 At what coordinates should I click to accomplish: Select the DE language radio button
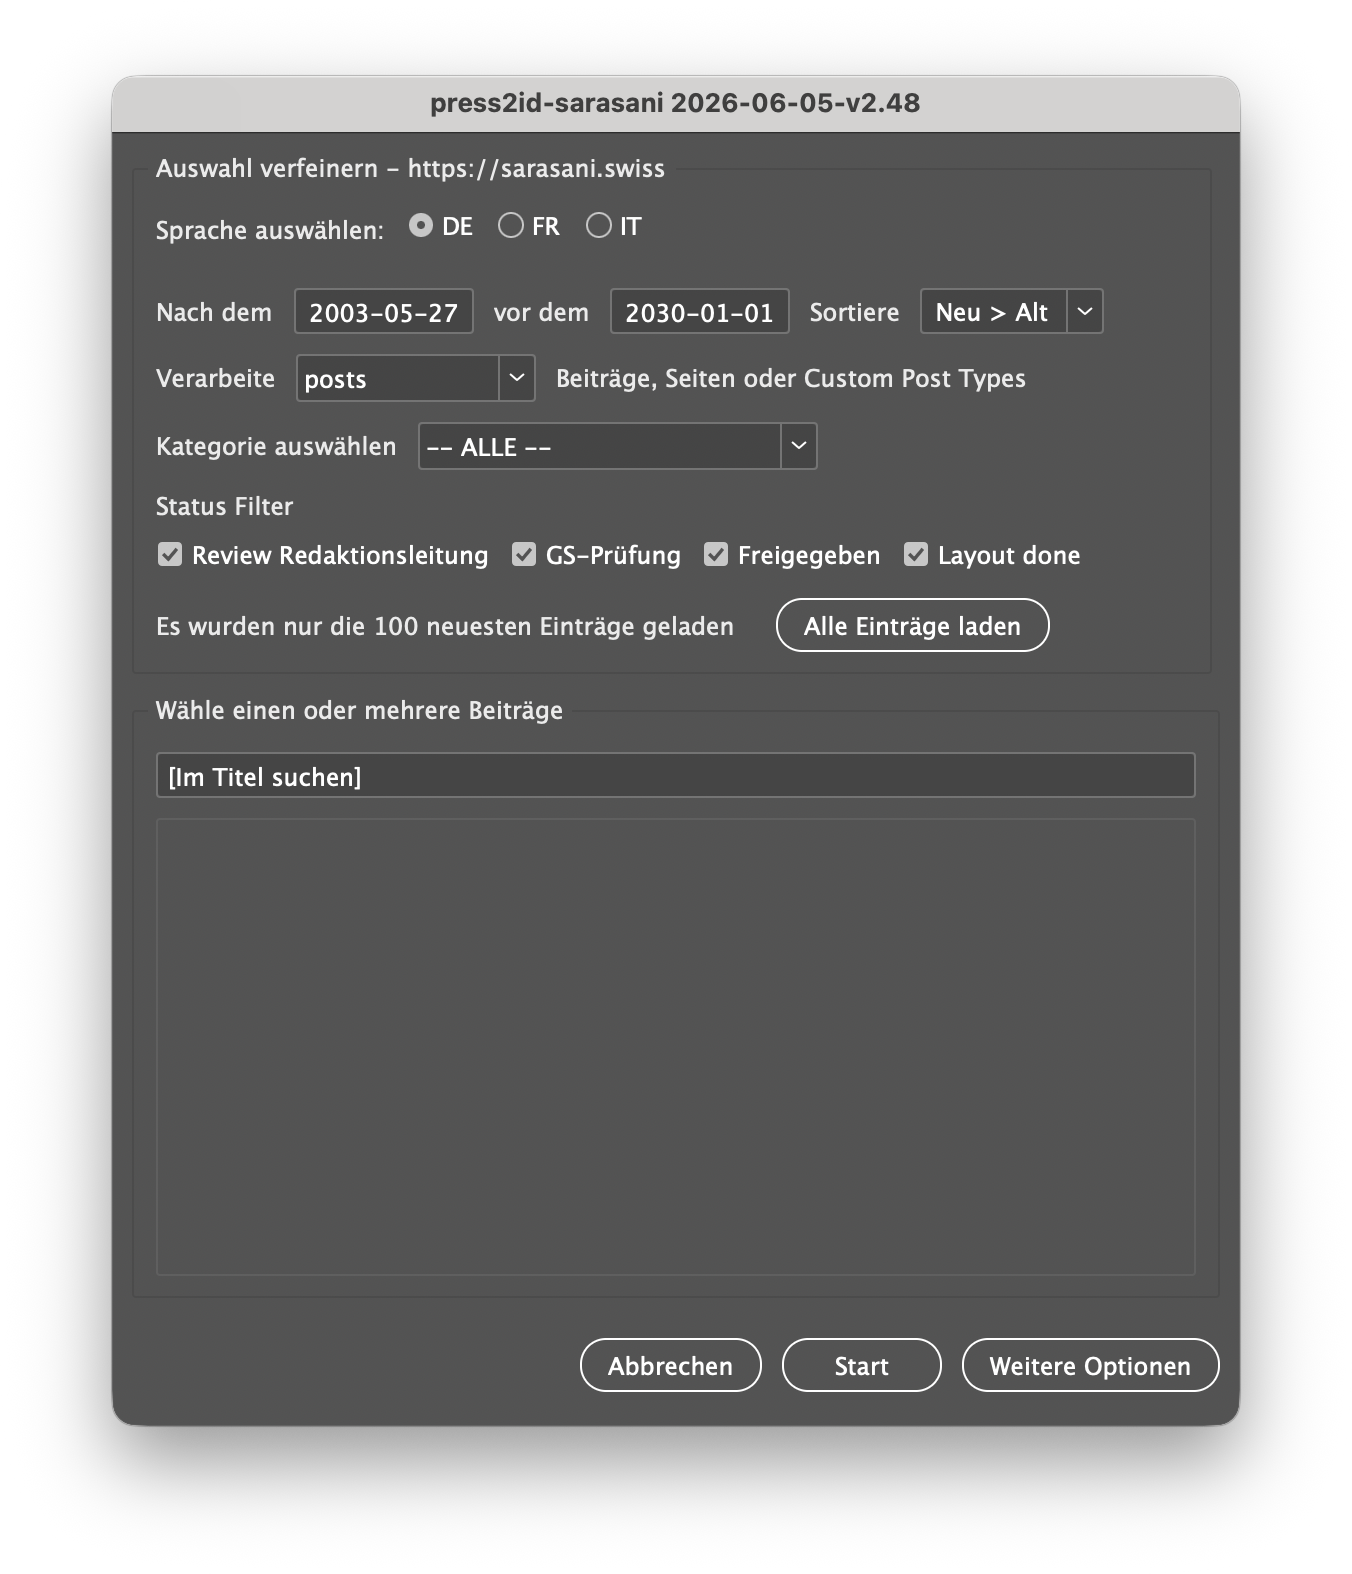click(x=421, y=226)
